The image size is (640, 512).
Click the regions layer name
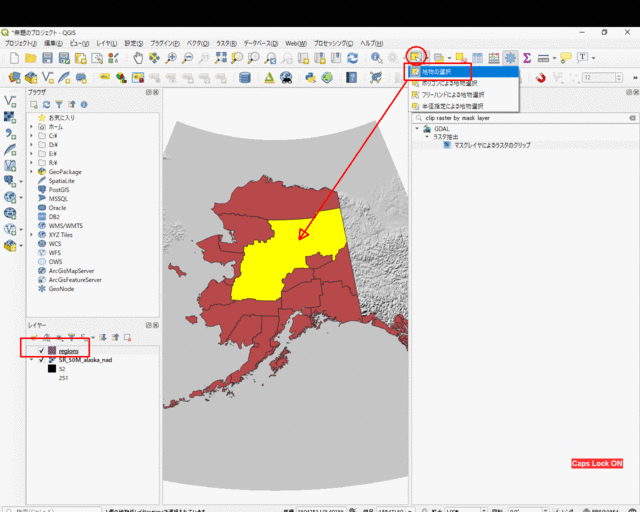pyautogui.click(x=69, y=351)
